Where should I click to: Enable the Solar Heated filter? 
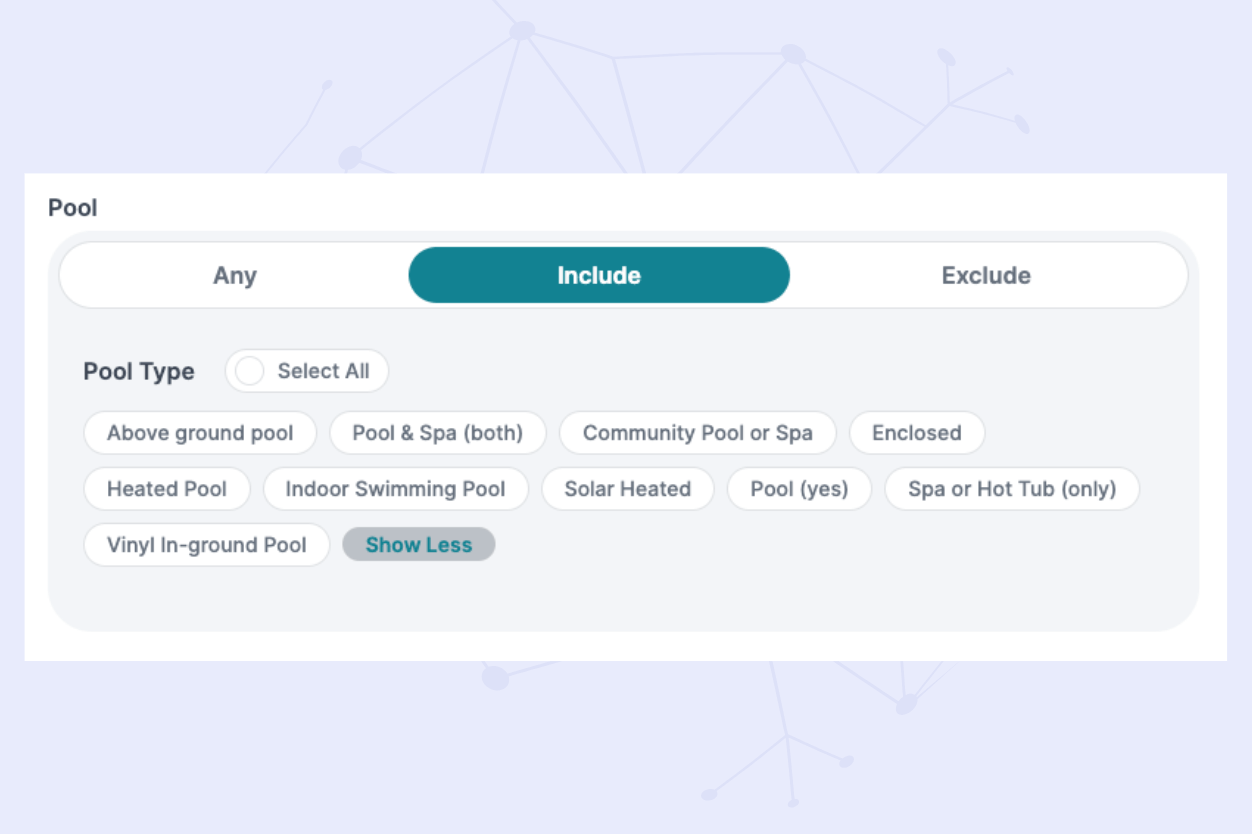[x=627, y=489]
